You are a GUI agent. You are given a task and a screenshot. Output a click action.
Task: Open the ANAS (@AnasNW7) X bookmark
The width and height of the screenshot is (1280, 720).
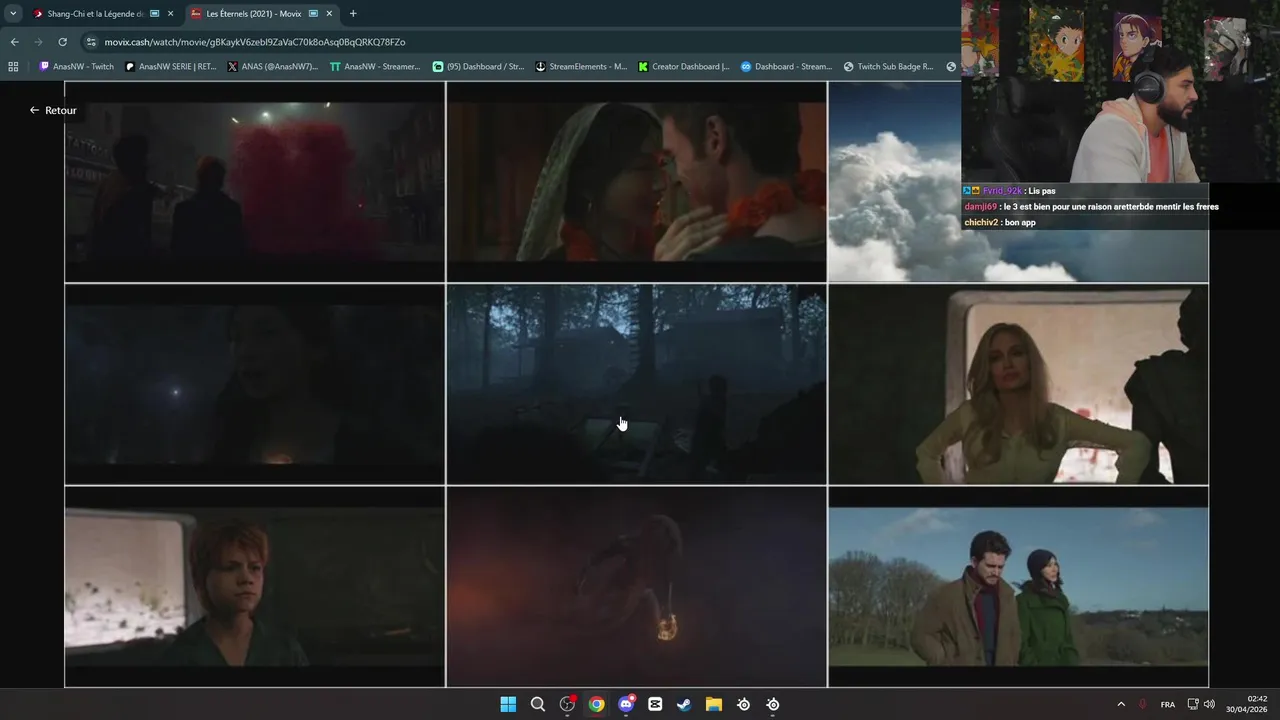(273, 67)
